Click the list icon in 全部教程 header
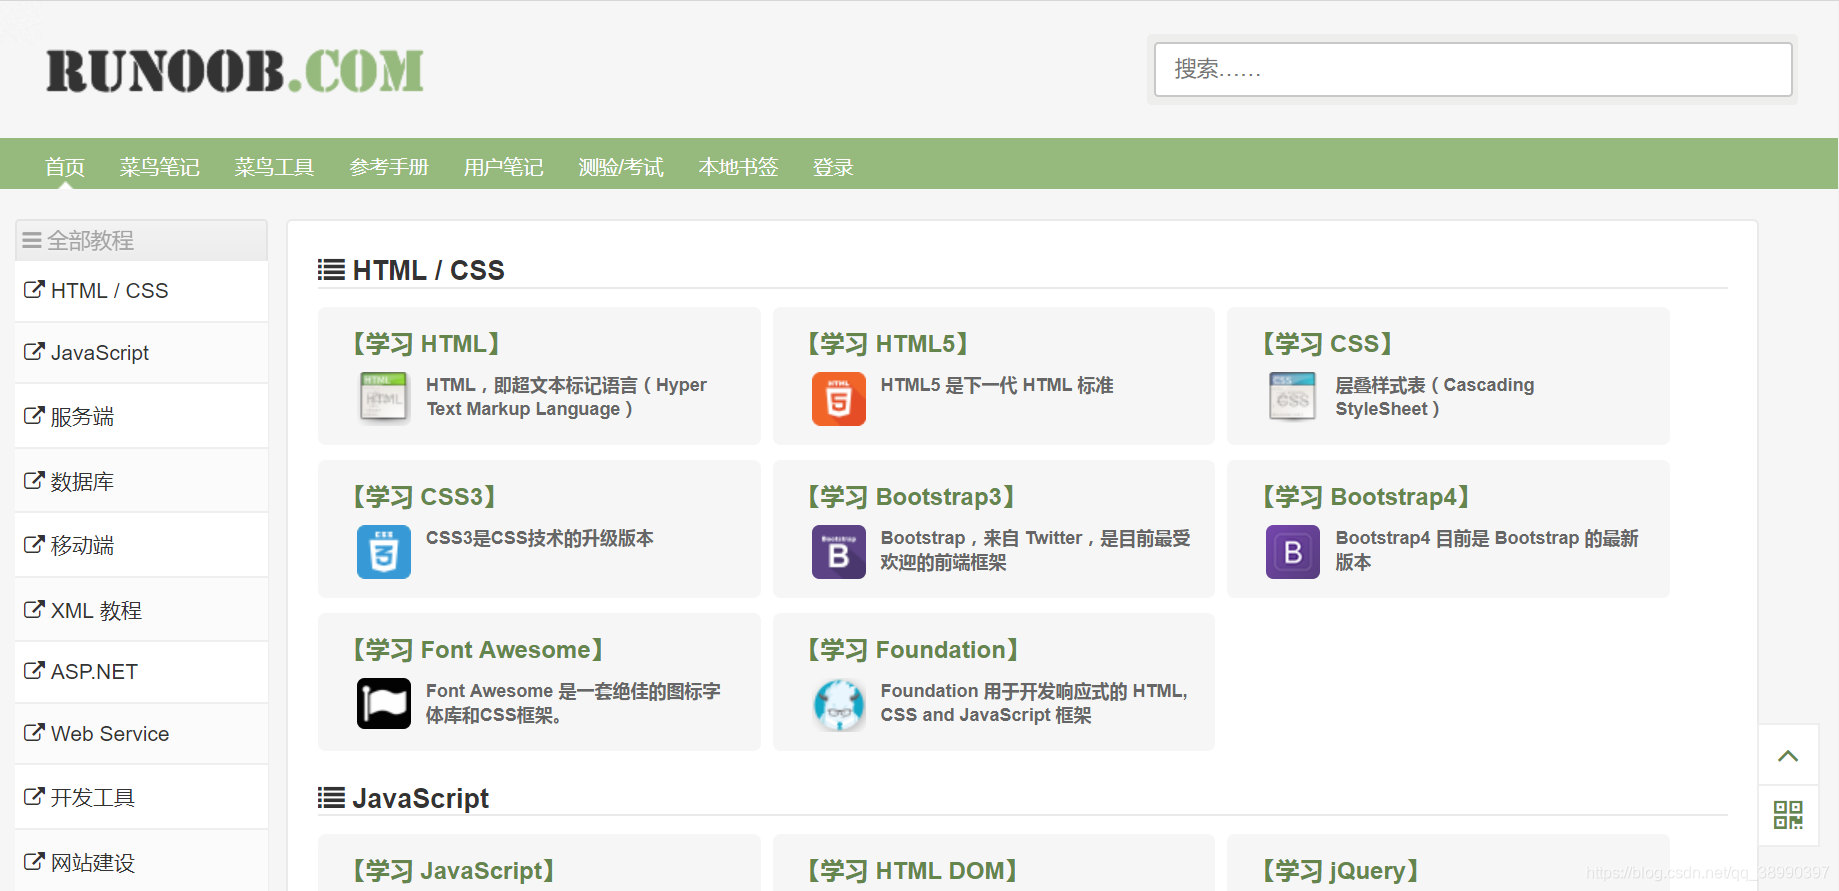 (x=32, y=240)
